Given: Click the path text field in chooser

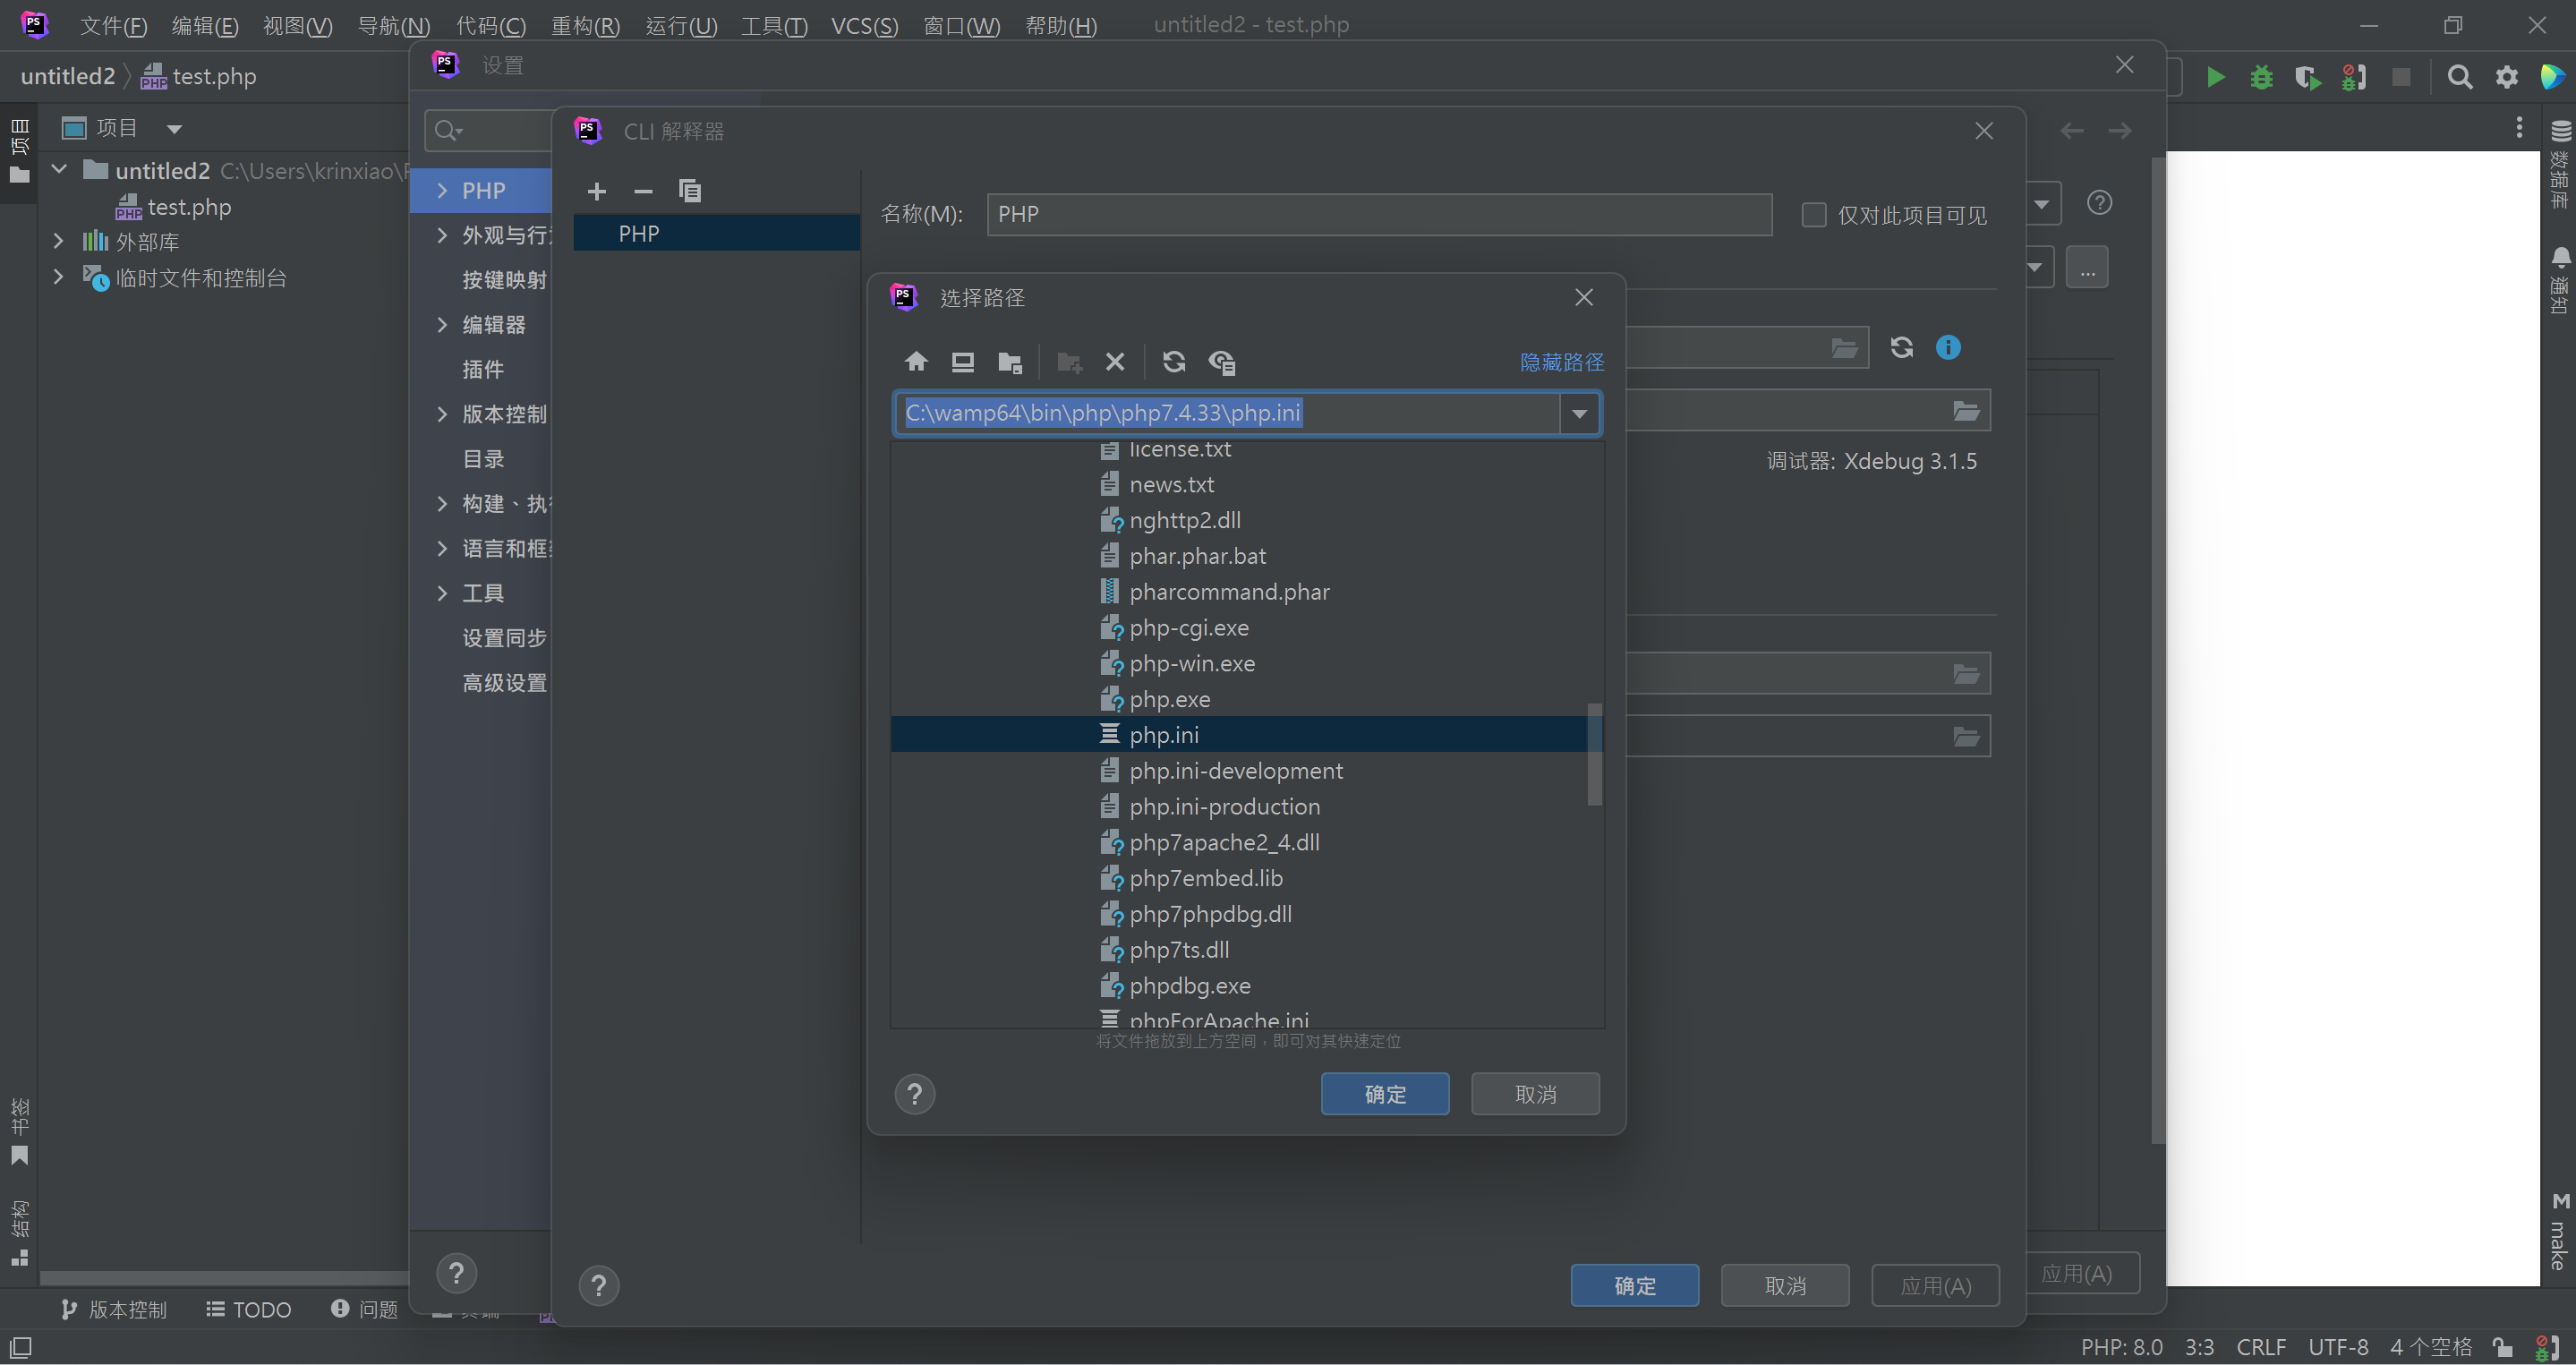Looking at the screenshot, I should 1227,413.
